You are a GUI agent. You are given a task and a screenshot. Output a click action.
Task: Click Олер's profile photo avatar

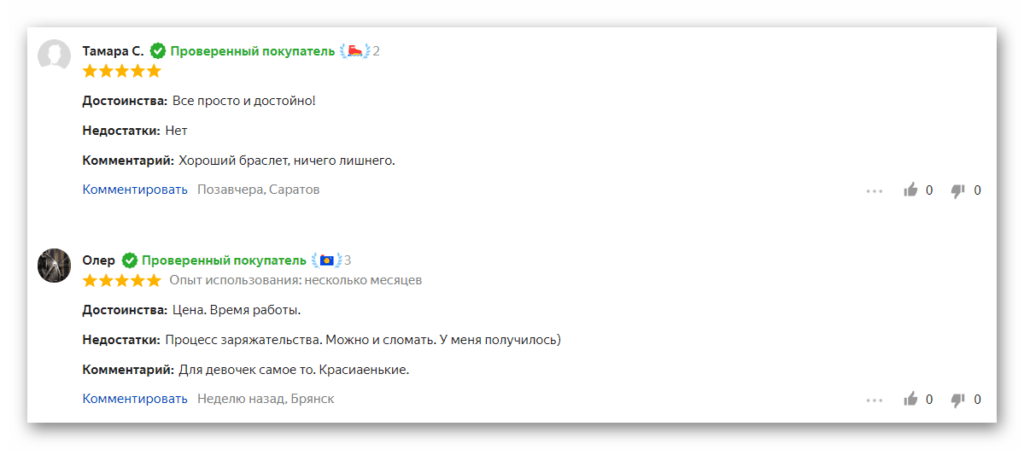click(54, 265)
